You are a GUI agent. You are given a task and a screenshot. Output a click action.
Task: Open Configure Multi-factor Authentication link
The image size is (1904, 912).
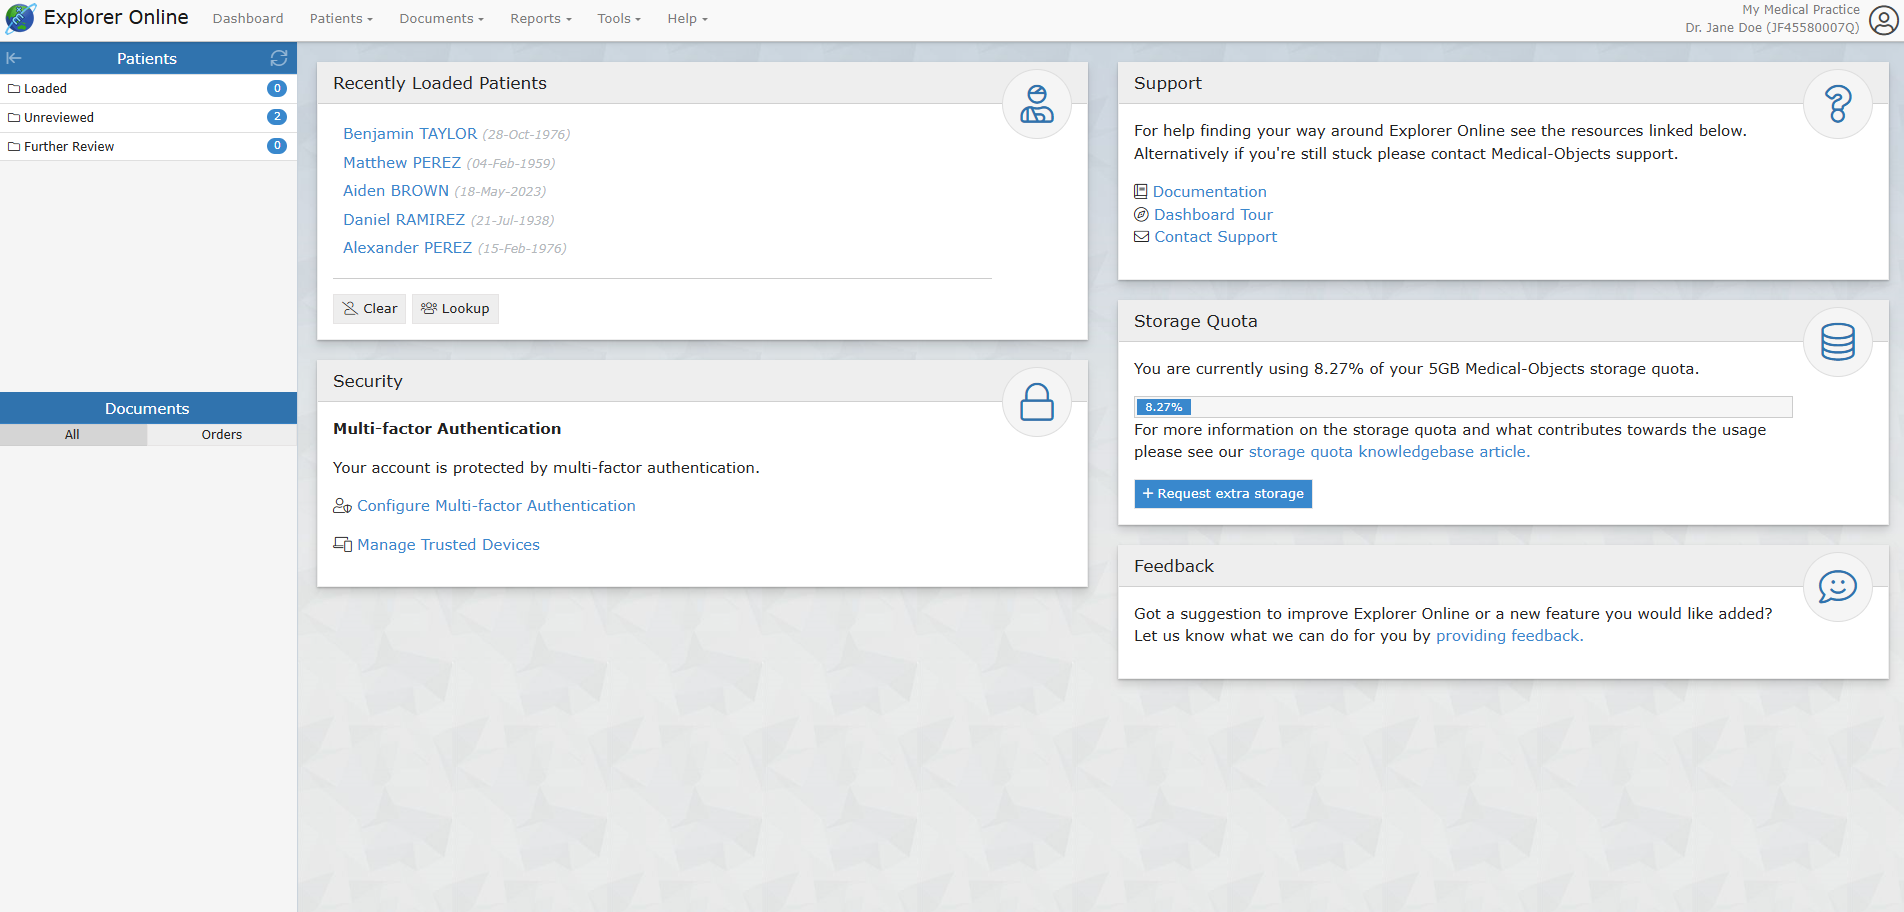(496, 506)
